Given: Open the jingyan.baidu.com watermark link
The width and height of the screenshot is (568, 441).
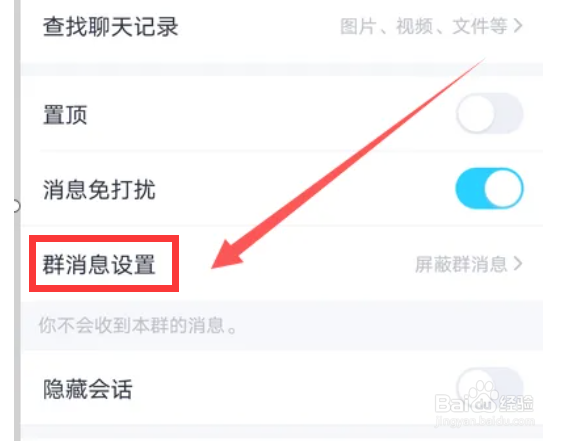Looking at the screenshot, I should [x=484, y=421].
